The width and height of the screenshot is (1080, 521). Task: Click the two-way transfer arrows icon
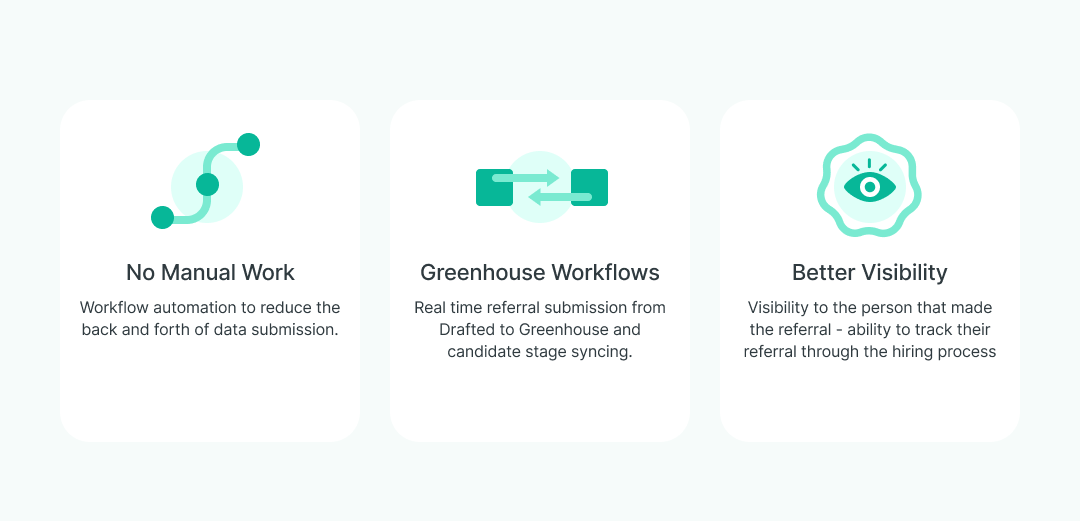(541, 187)
